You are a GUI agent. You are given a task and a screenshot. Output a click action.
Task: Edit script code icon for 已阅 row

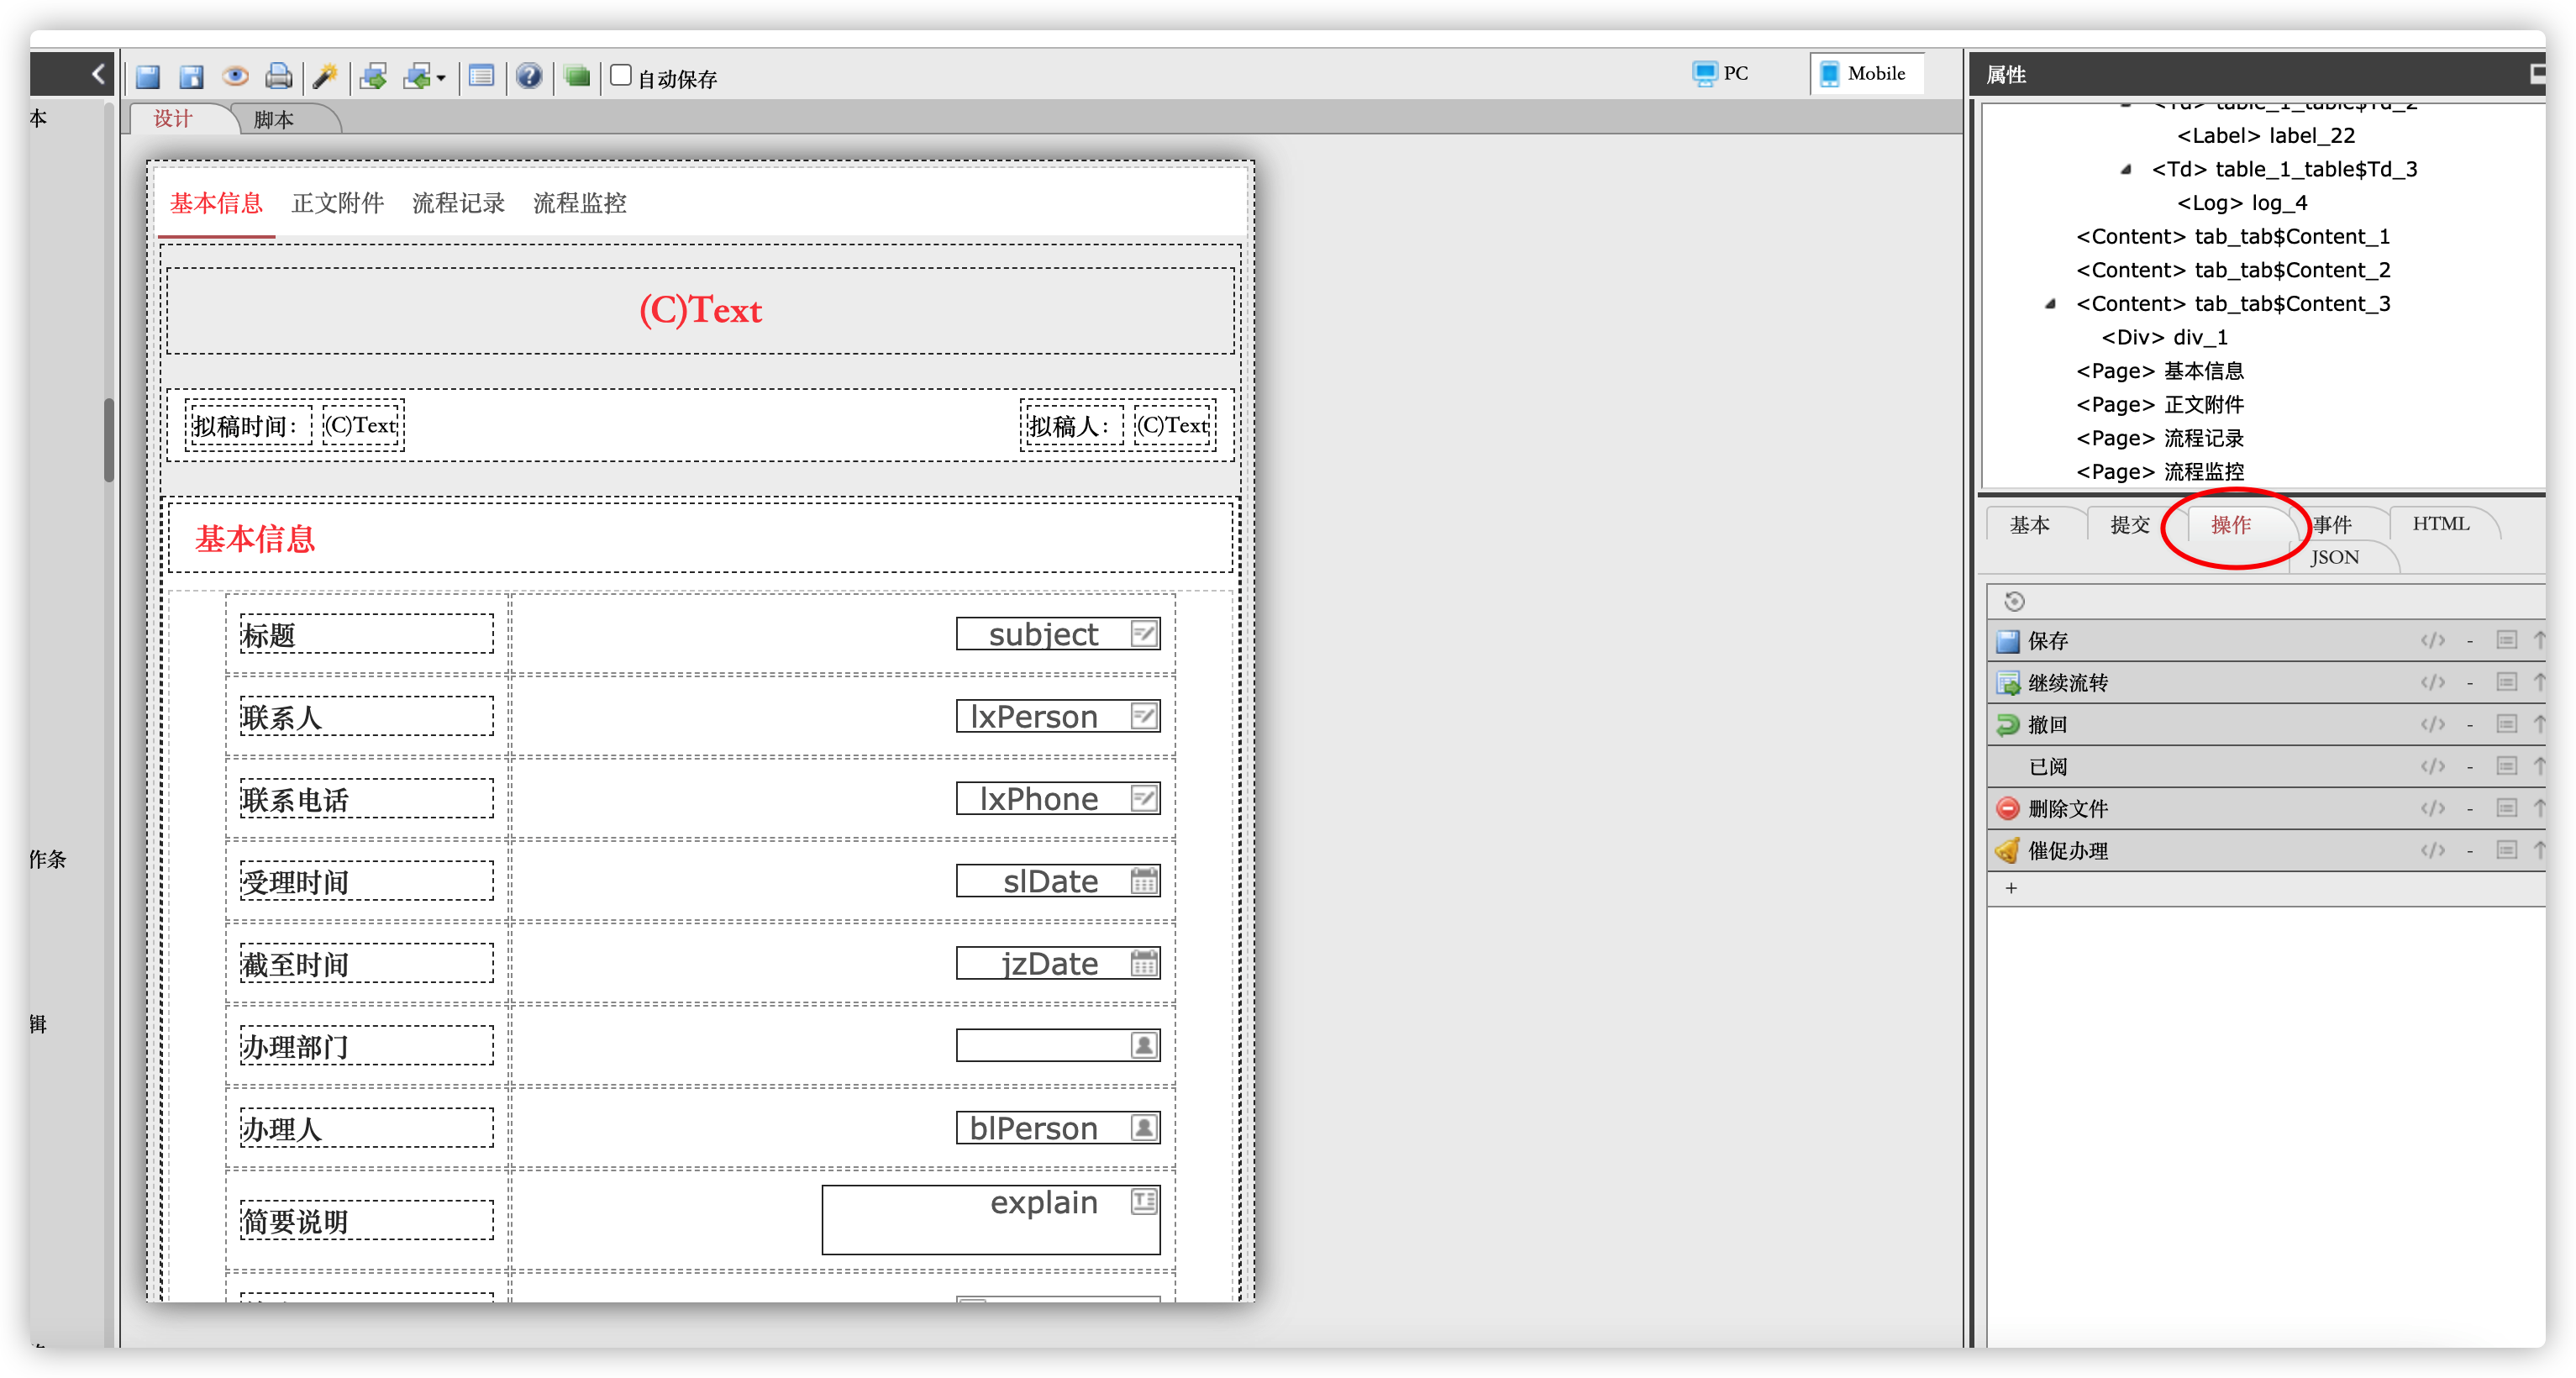pyautogui.click(x=2432, y=767)
